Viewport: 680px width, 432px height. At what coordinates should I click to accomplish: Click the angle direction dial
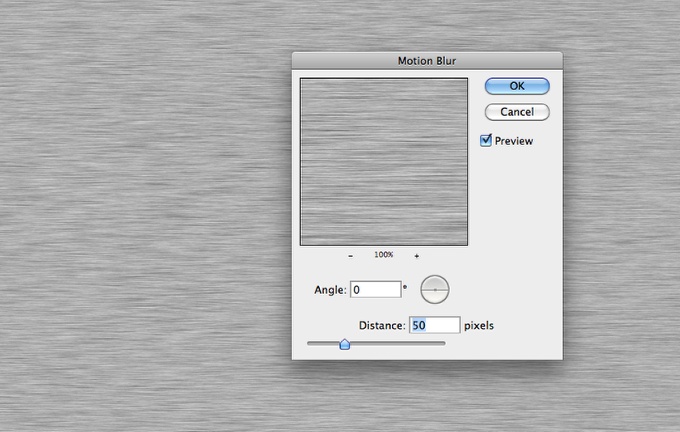pos(435,289)
